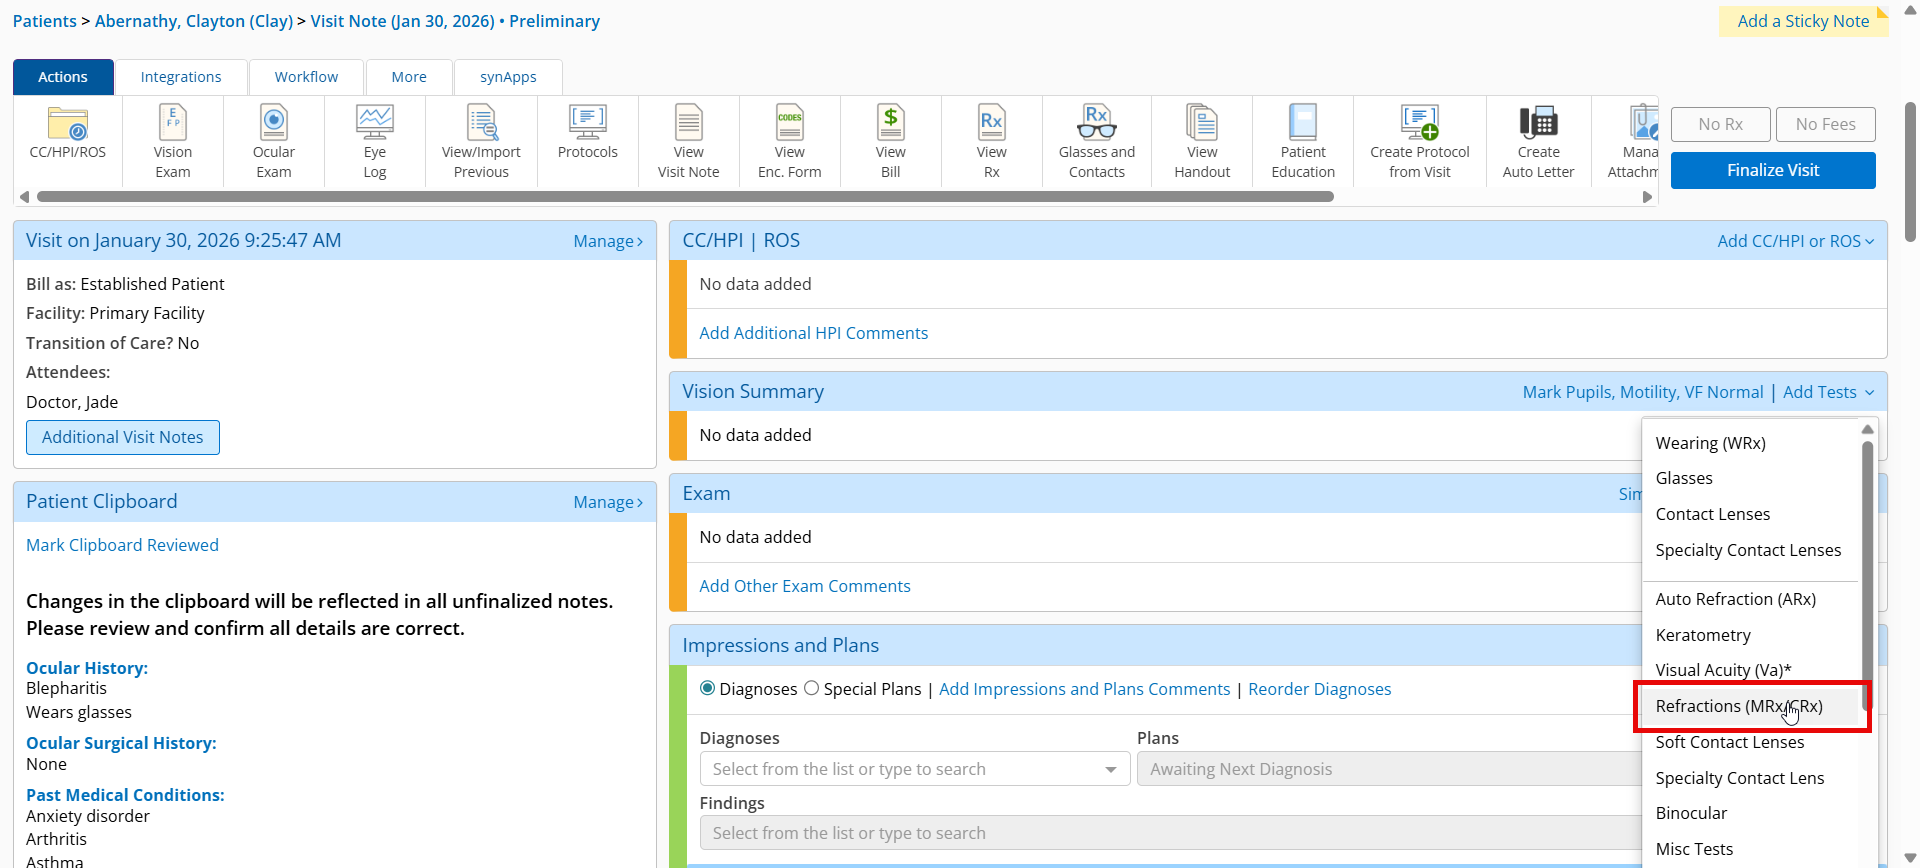The width and height of the screenshot is (1920, 868).
Task: Expand the Add Tests dropdown
Action: 1828,392
